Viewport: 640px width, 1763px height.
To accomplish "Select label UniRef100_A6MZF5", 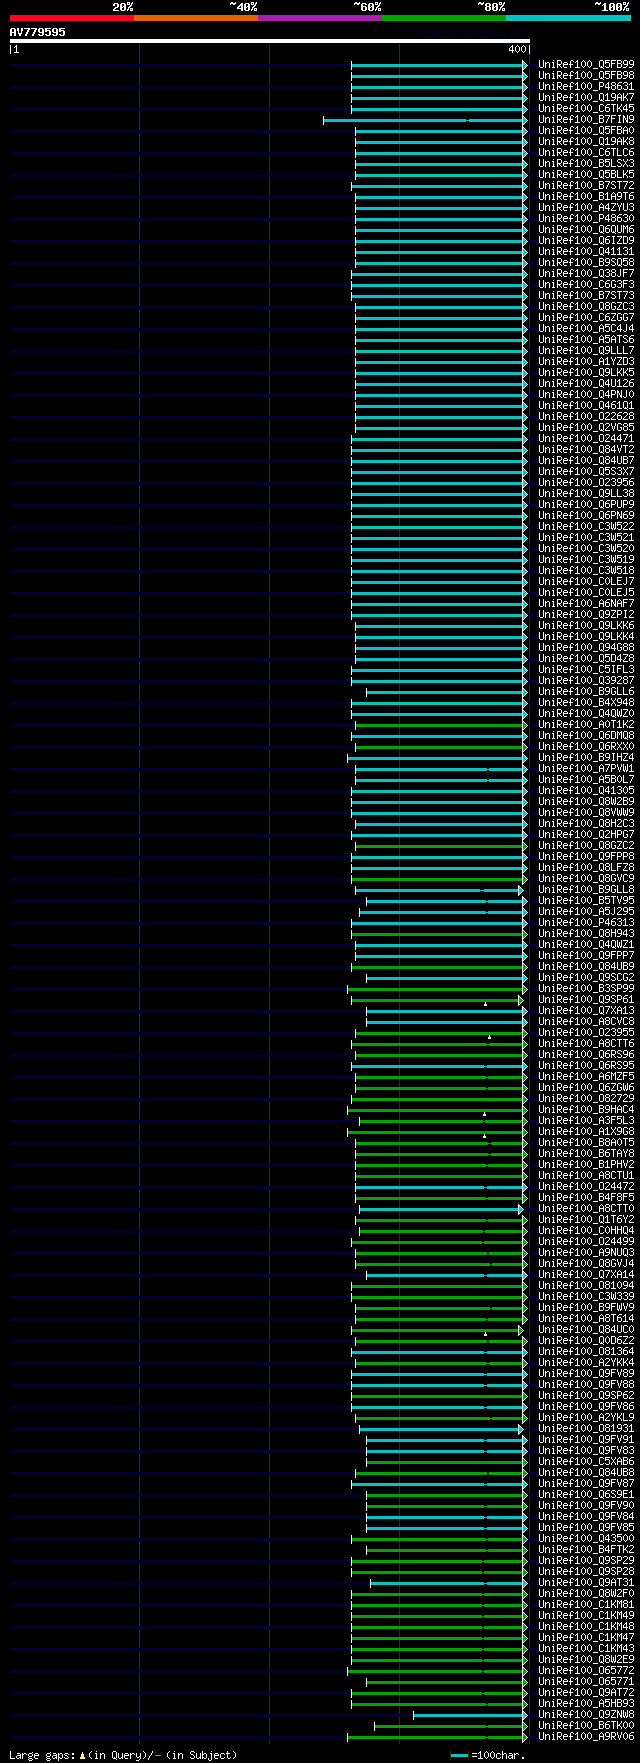I will 586,1076.
